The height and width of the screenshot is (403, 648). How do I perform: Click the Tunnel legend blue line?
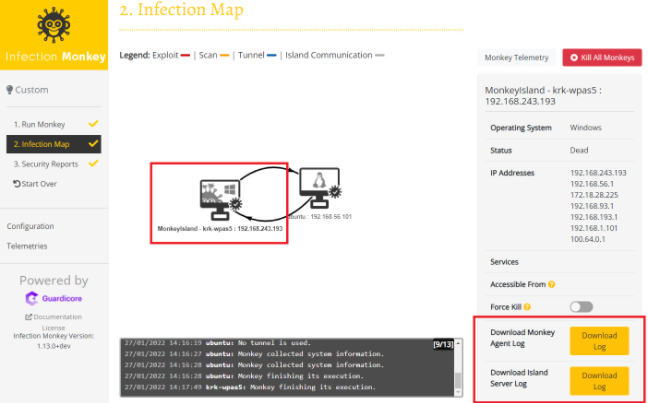[272, 55]
